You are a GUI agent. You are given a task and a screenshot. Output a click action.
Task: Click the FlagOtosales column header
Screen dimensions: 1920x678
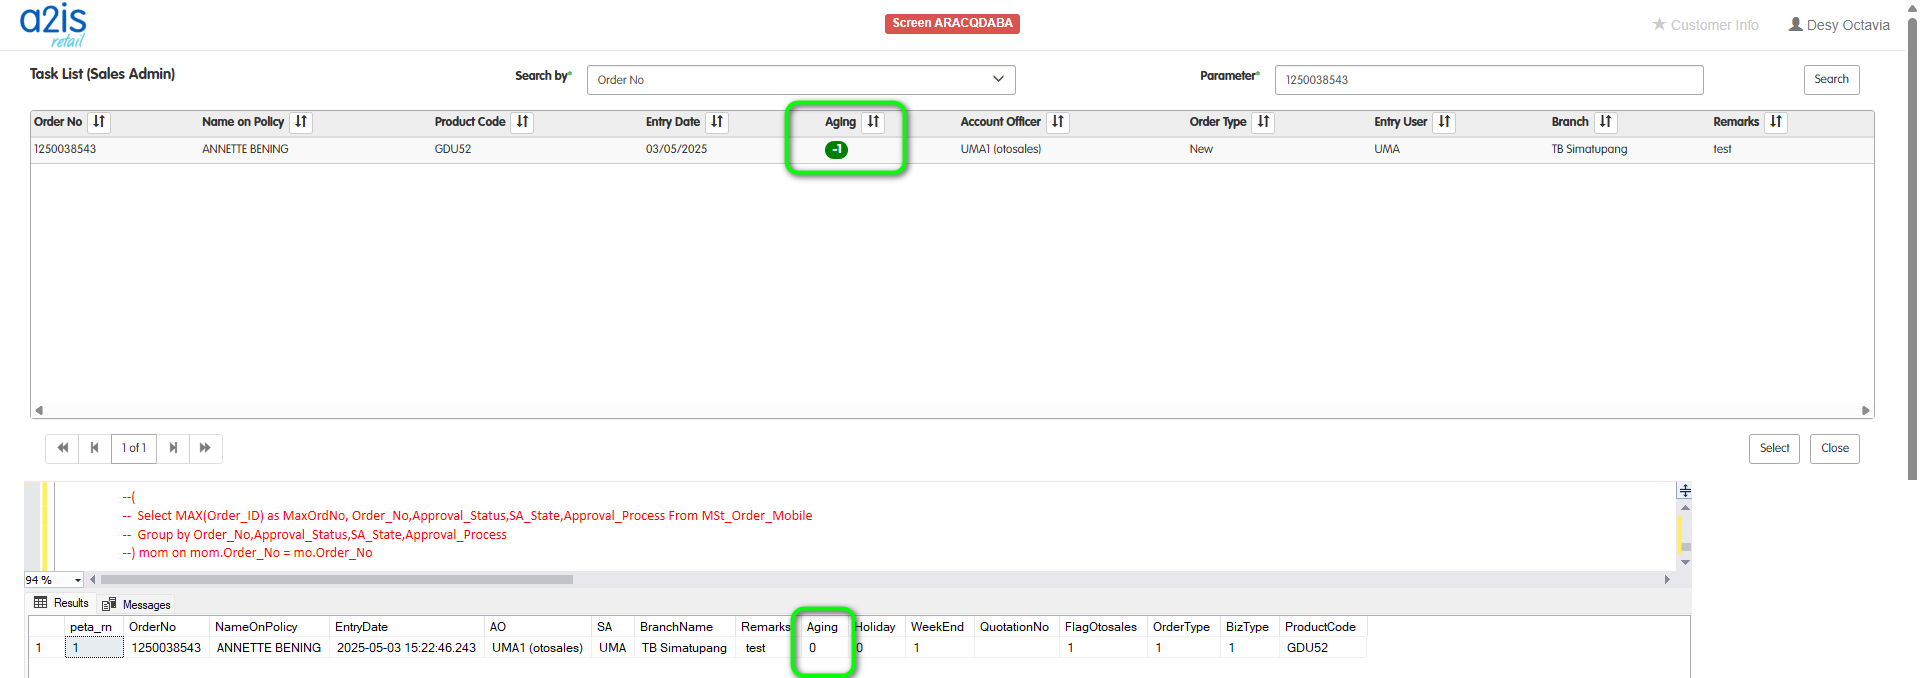pyautogui.click(x=1103, y=627)
